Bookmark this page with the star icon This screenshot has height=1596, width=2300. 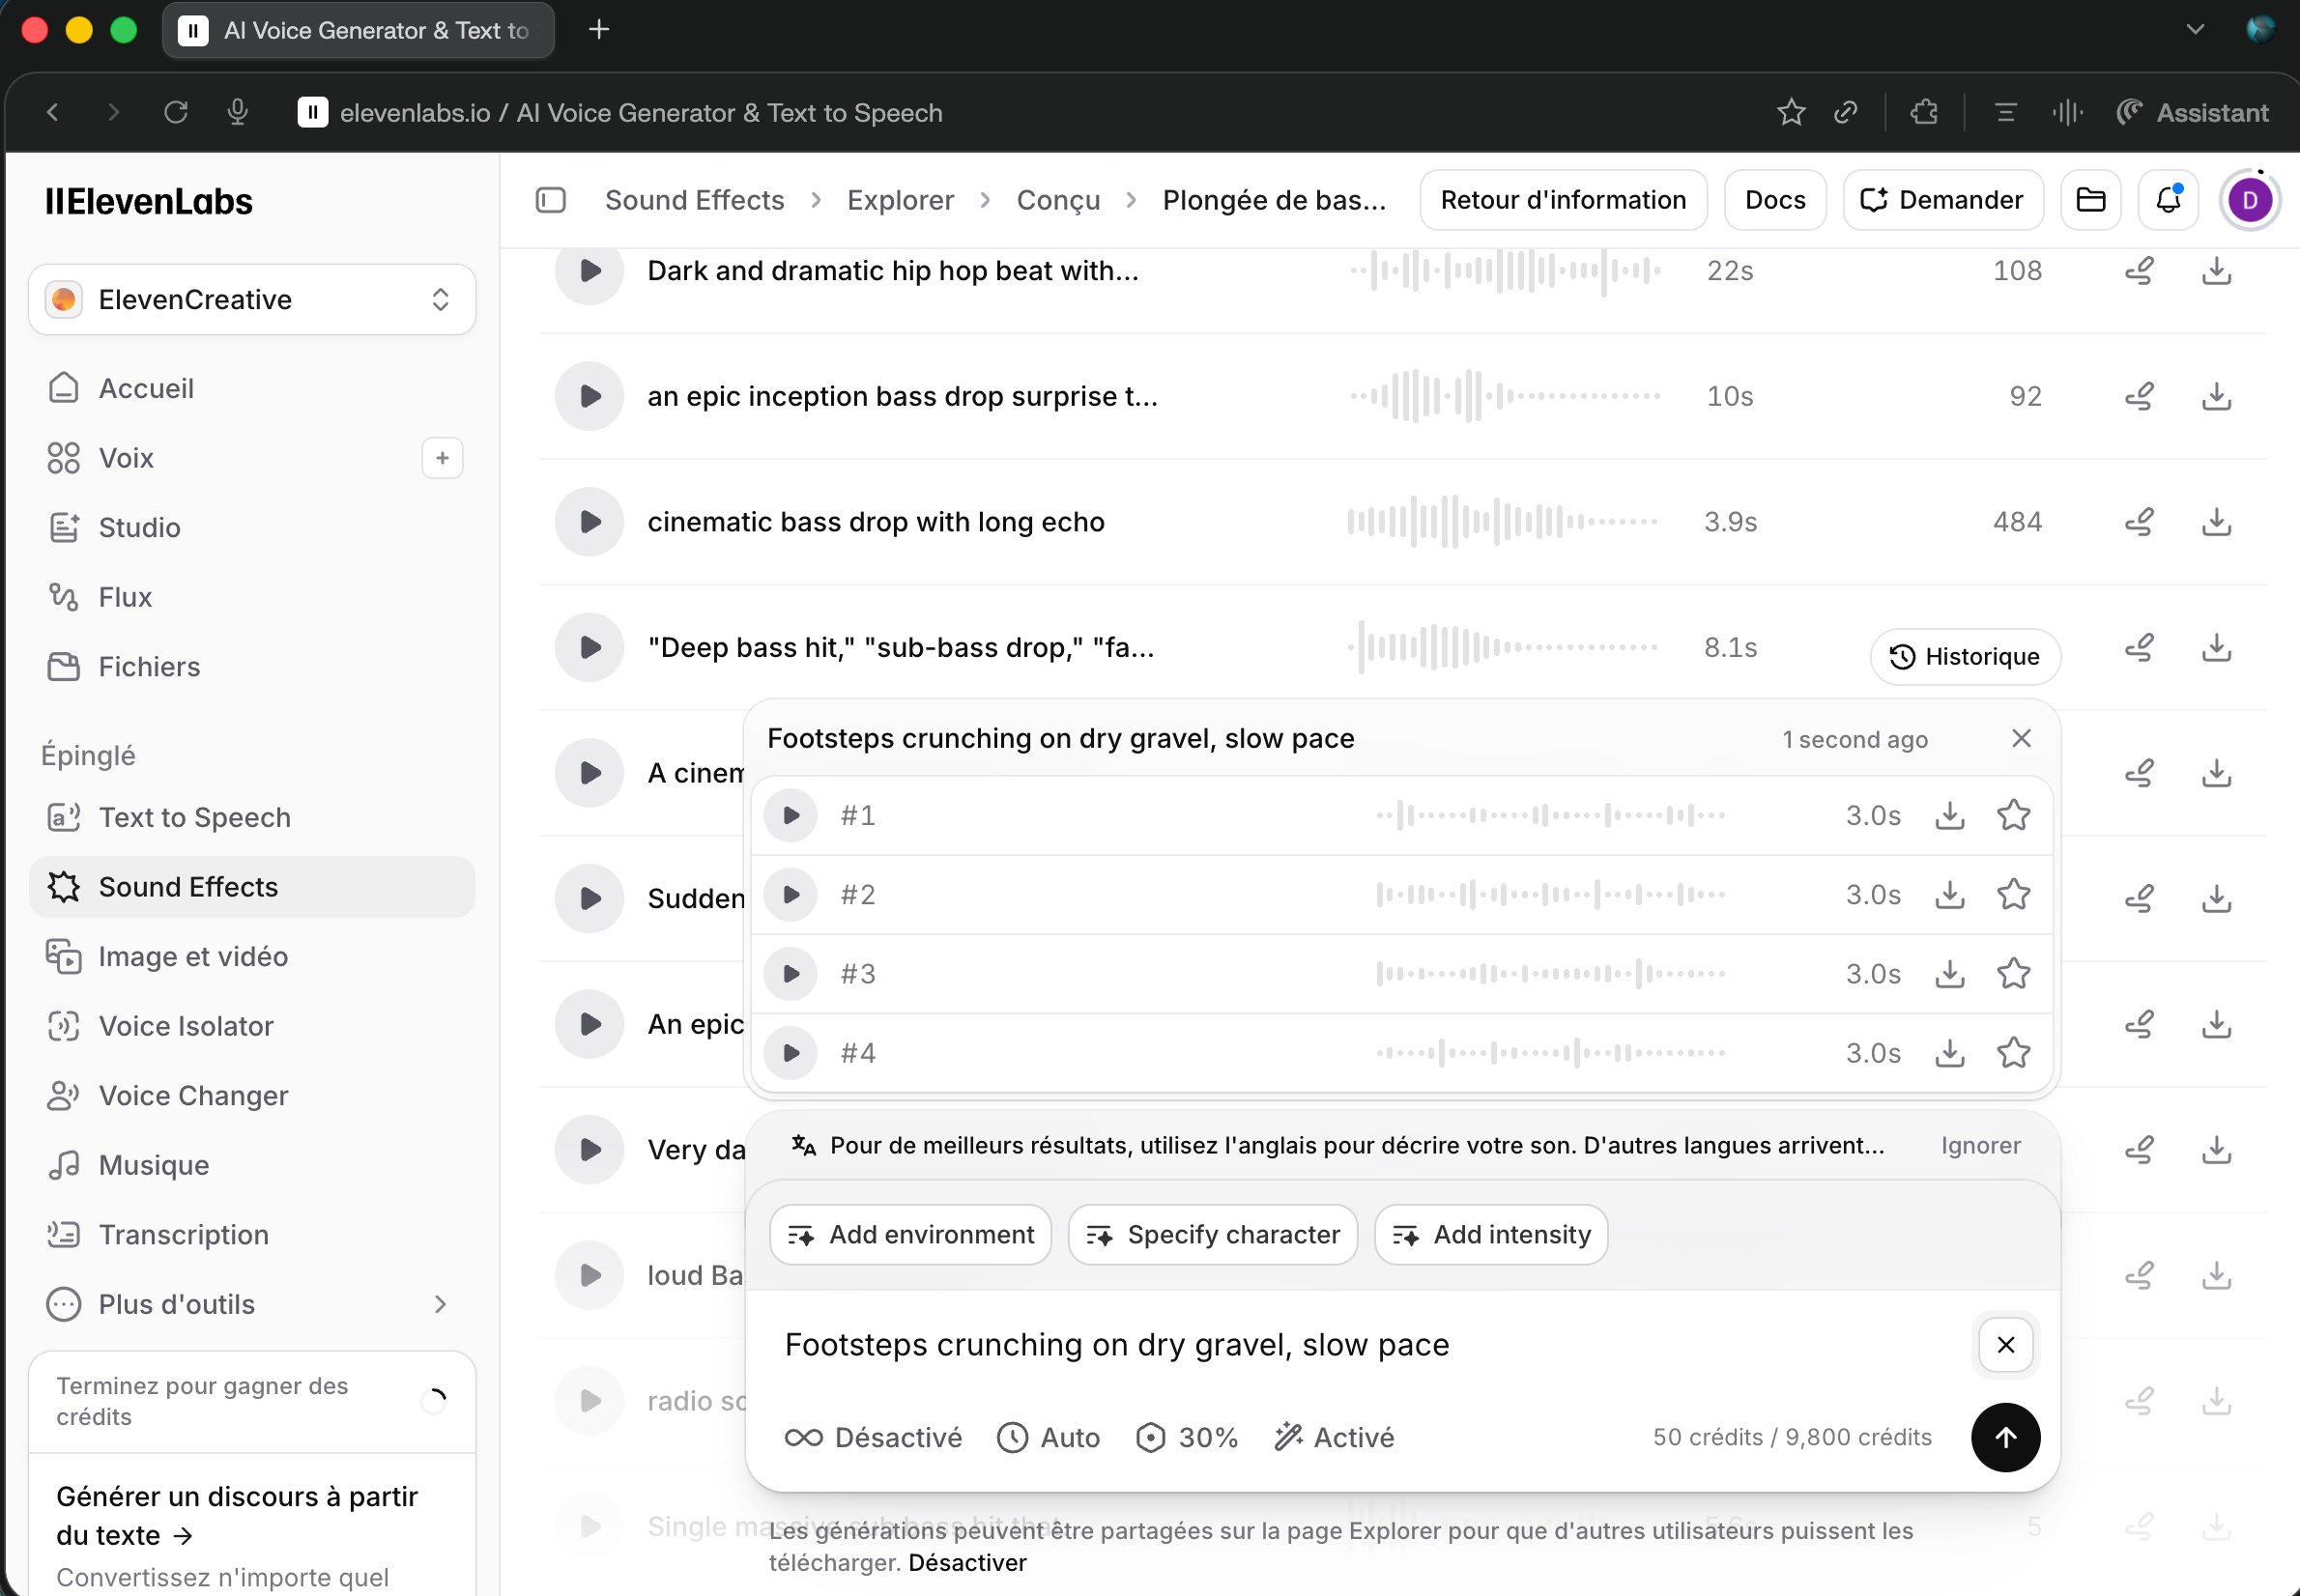1791,112
